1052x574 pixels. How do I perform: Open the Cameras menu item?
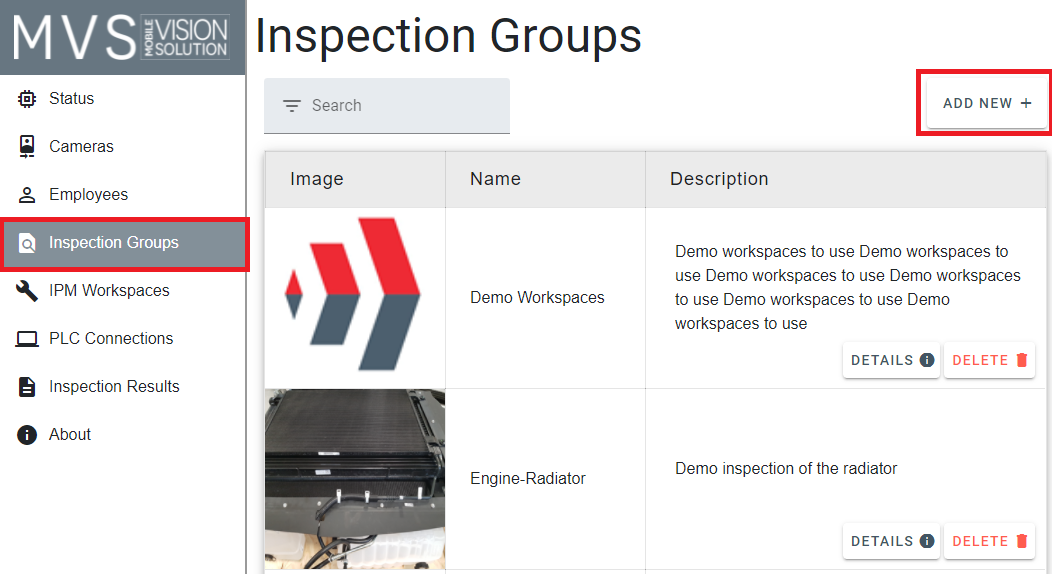(123, 146)
